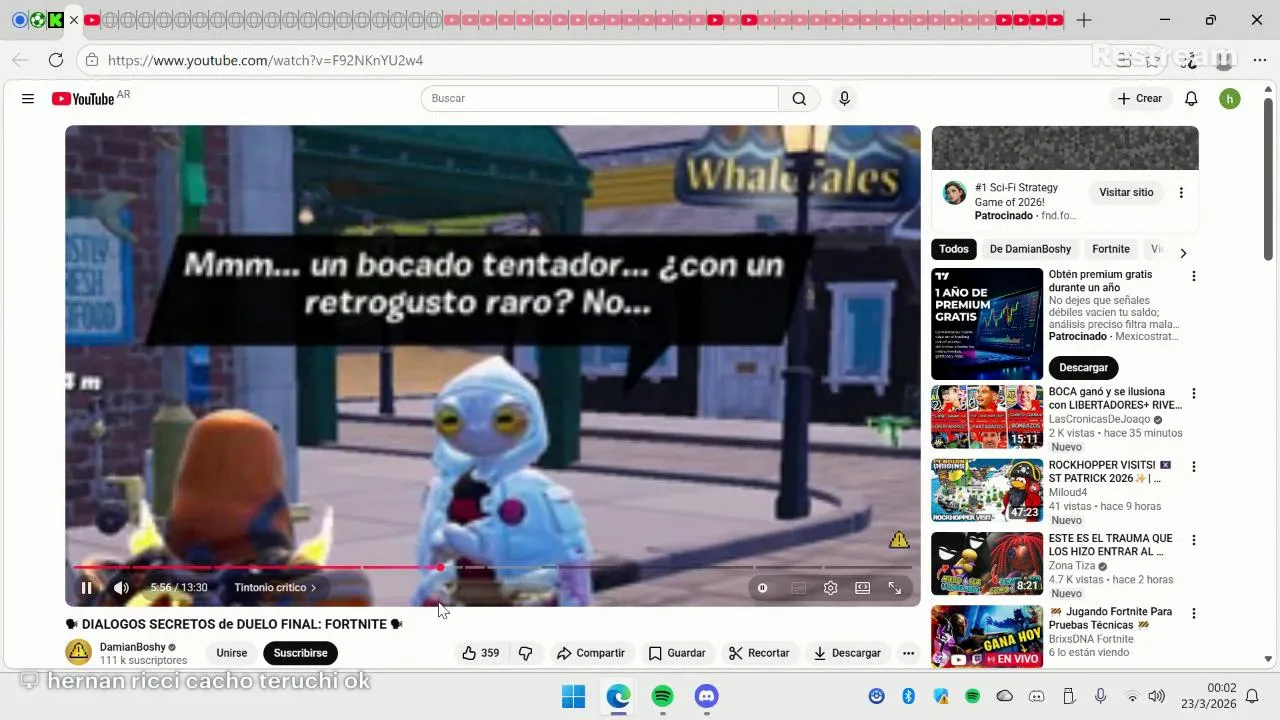Click the search magnifier button
The image size is (1280, 720).
click(x=799, y=98)
